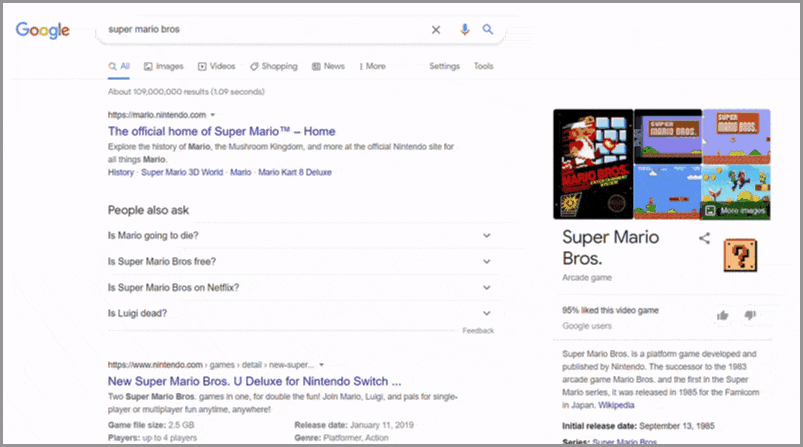Select the All search tab

(119, 66)
